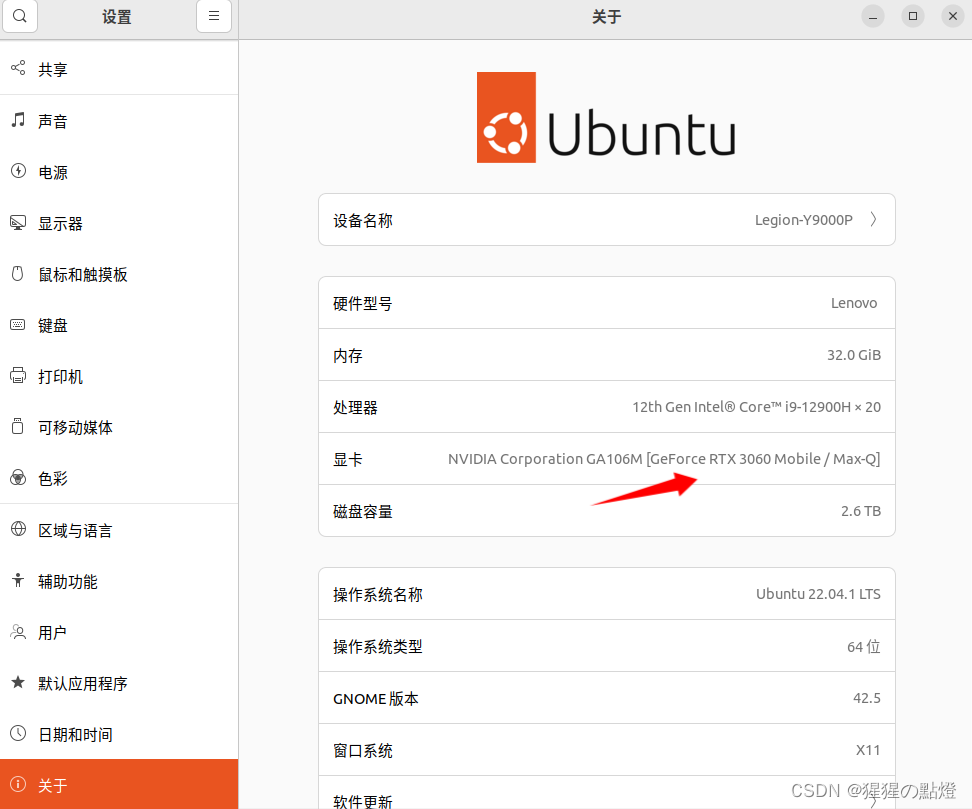Image resolution: width=972 pixels, height=809 pixels.
Task: Minimize the Settings window
Action: [x=873, y=16]
